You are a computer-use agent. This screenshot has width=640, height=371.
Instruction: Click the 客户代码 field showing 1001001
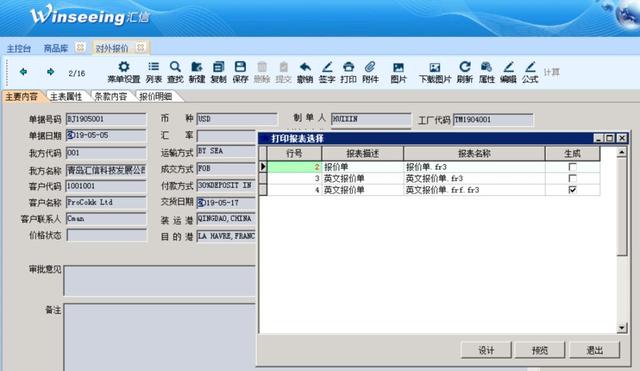106,186
